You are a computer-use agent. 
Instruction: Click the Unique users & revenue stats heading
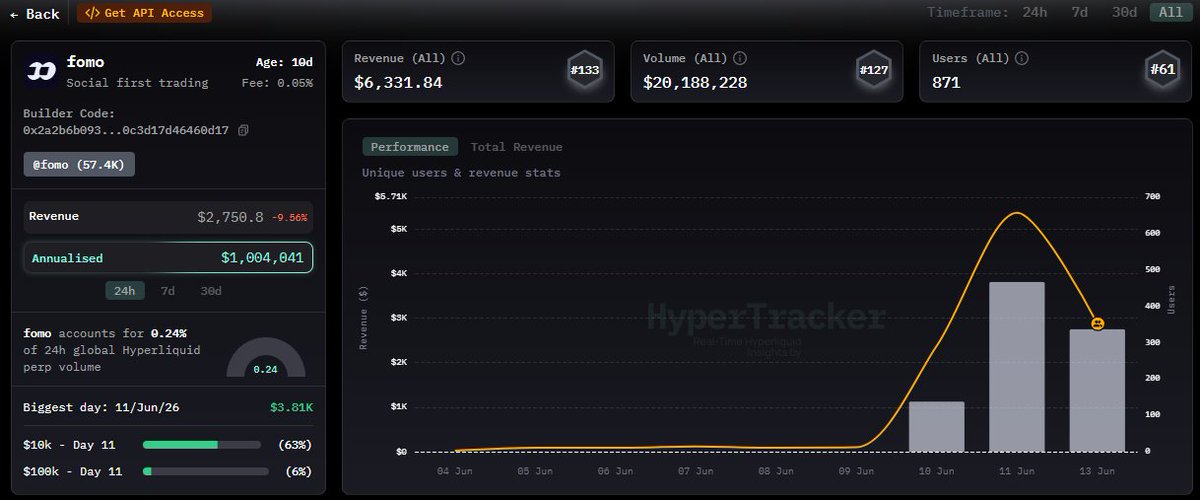[x=461, y=173]
